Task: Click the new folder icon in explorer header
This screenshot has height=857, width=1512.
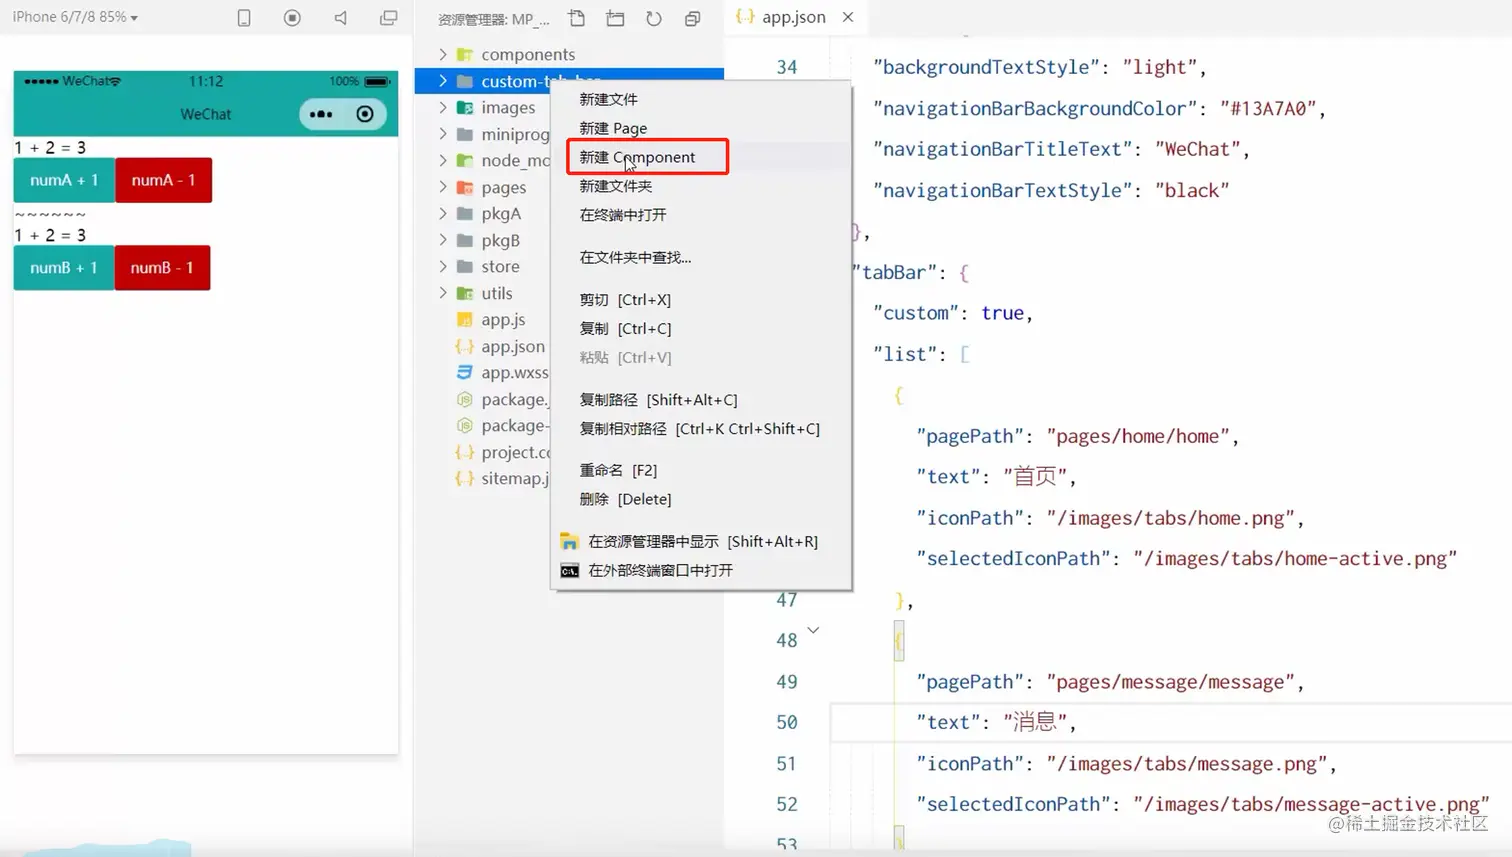Action: [x=615, y=18]
